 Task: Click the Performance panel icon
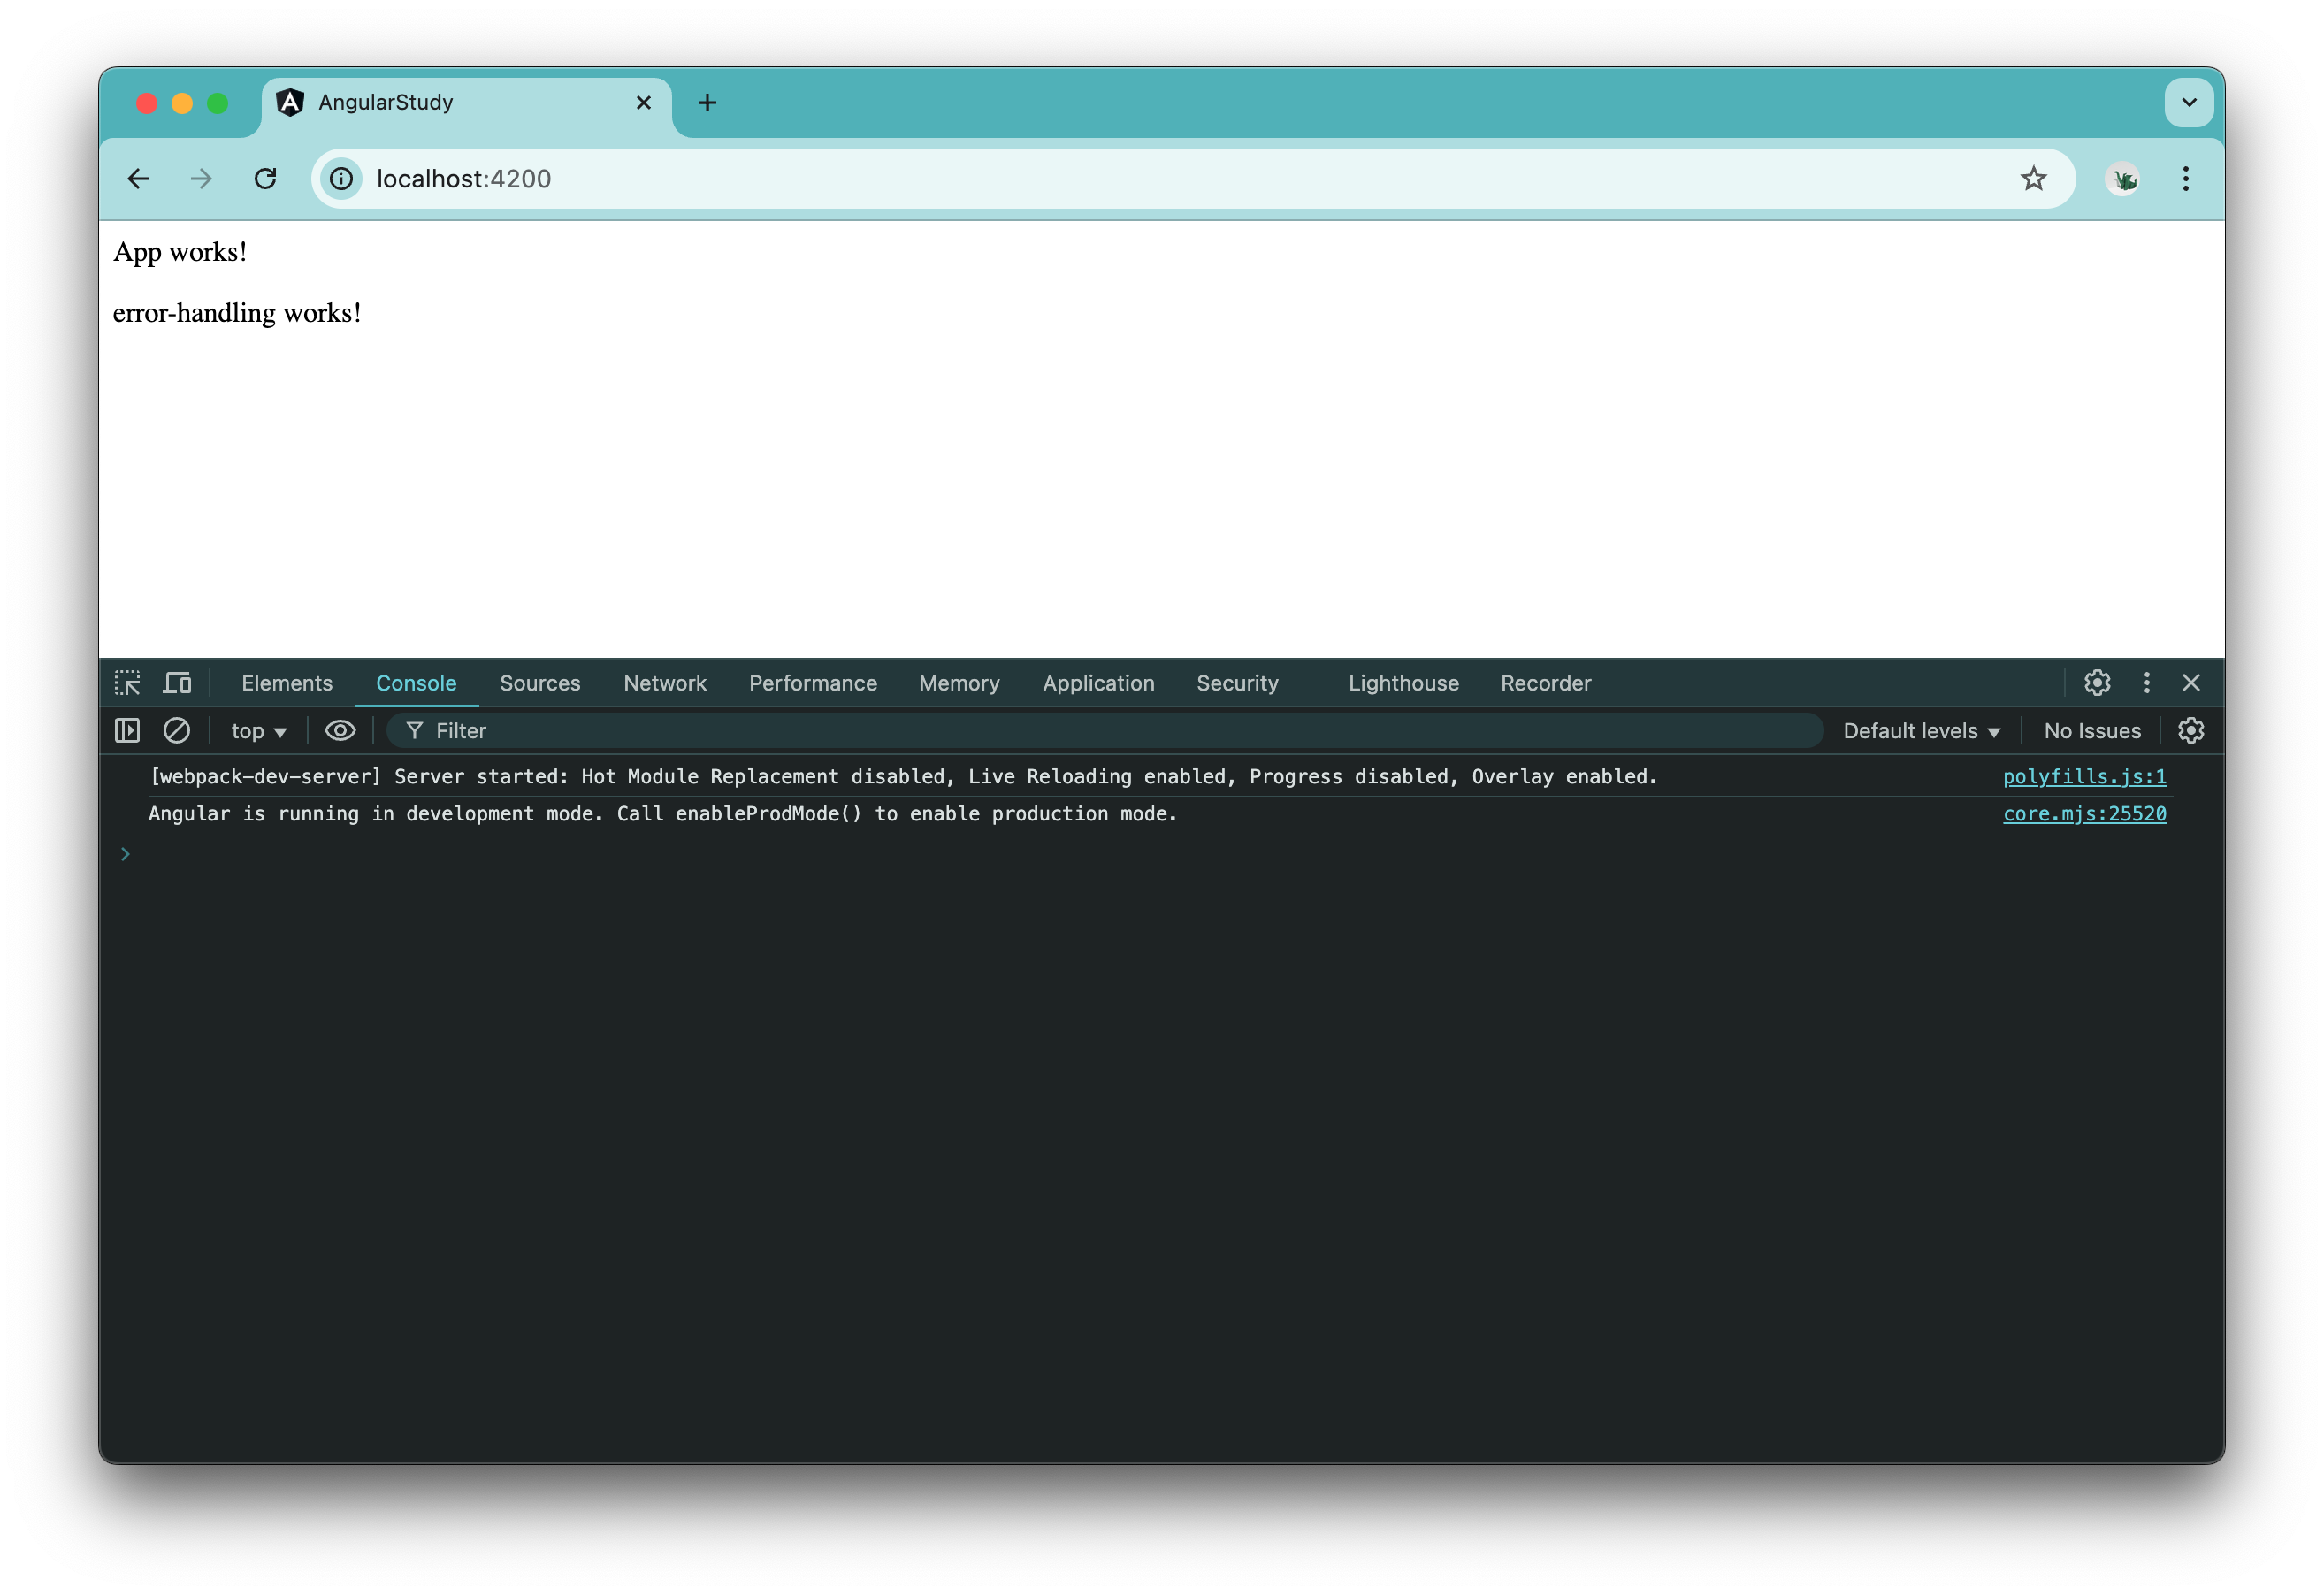(x=813, y=682)
